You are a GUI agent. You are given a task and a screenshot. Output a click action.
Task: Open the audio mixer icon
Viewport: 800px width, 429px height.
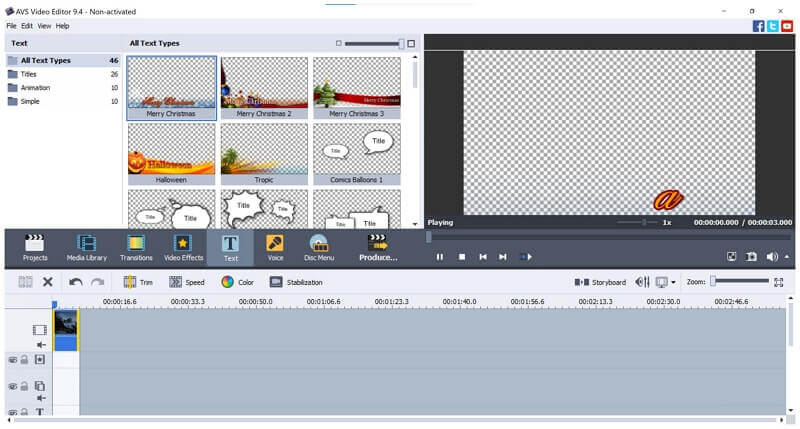pyautogui.click(x=642, y=282)
